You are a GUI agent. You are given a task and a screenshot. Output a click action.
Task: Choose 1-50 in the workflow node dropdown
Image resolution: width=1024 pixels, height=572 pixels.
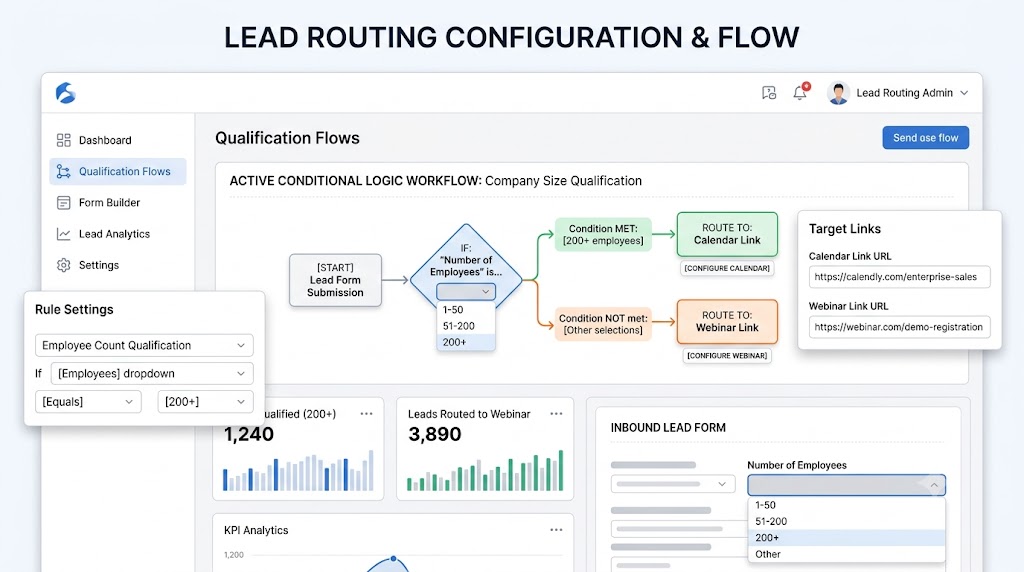coord(466,310)
